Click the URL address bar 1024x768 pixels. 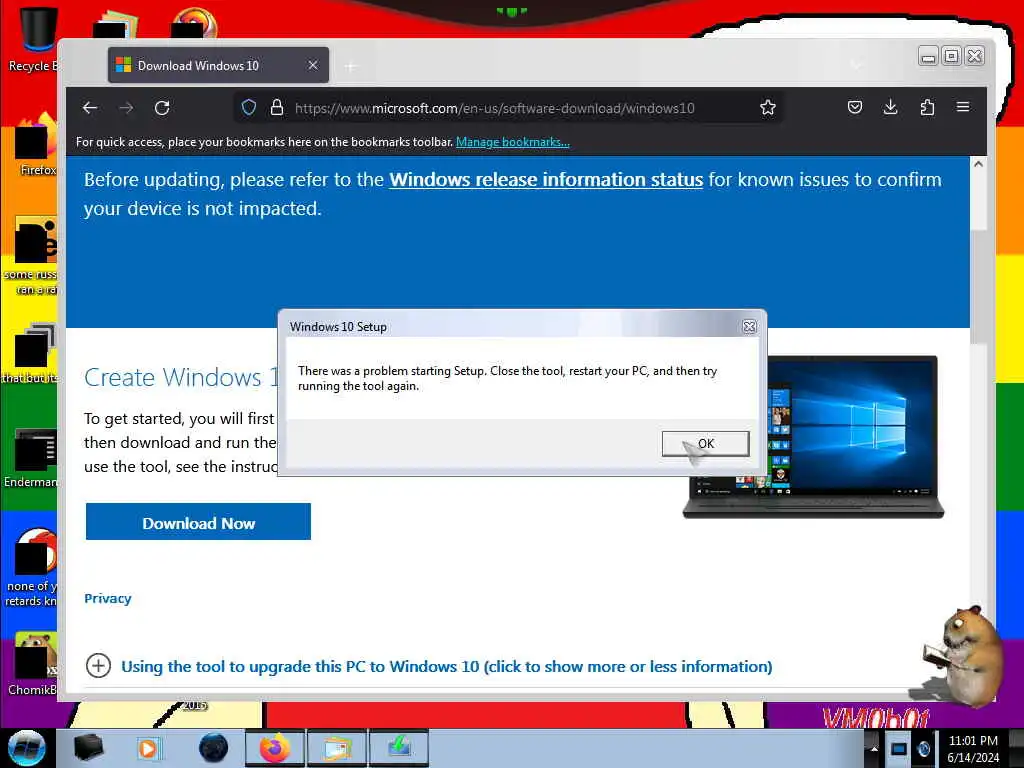pyautogui.click(x=494, y=108)
